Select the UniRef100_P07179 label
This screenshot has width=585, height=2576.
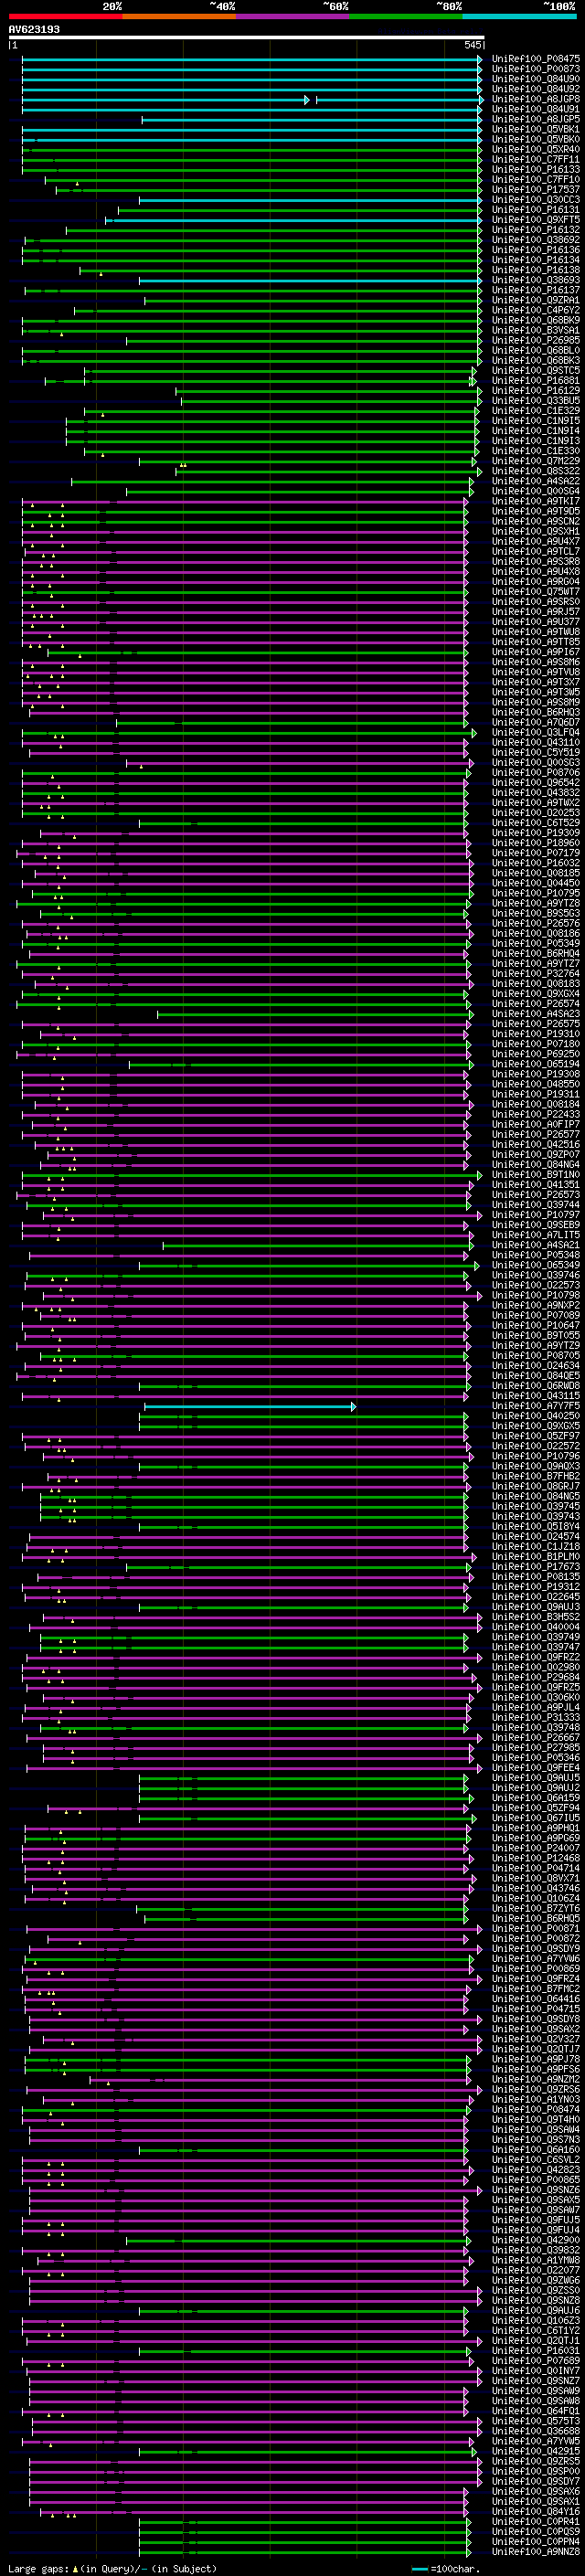tap(535, 853)
